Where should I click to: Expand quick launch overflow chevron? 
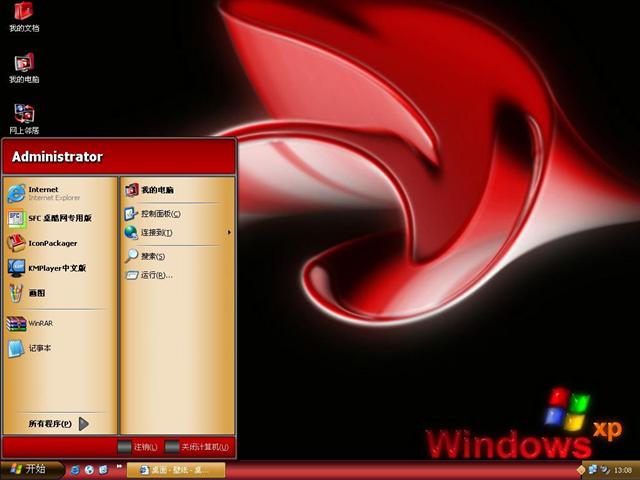[119, 466]
